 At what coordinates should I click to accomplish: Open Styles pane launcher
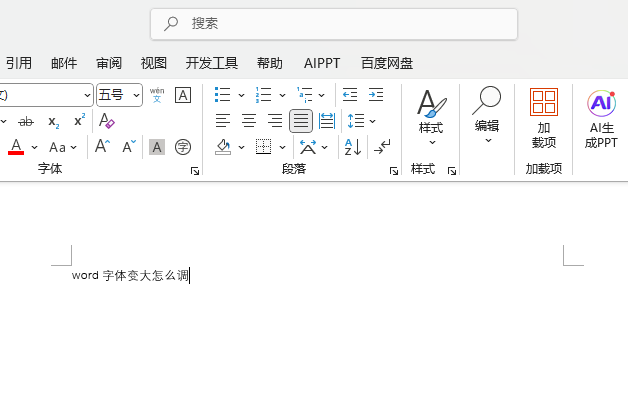tap(452, 171)
